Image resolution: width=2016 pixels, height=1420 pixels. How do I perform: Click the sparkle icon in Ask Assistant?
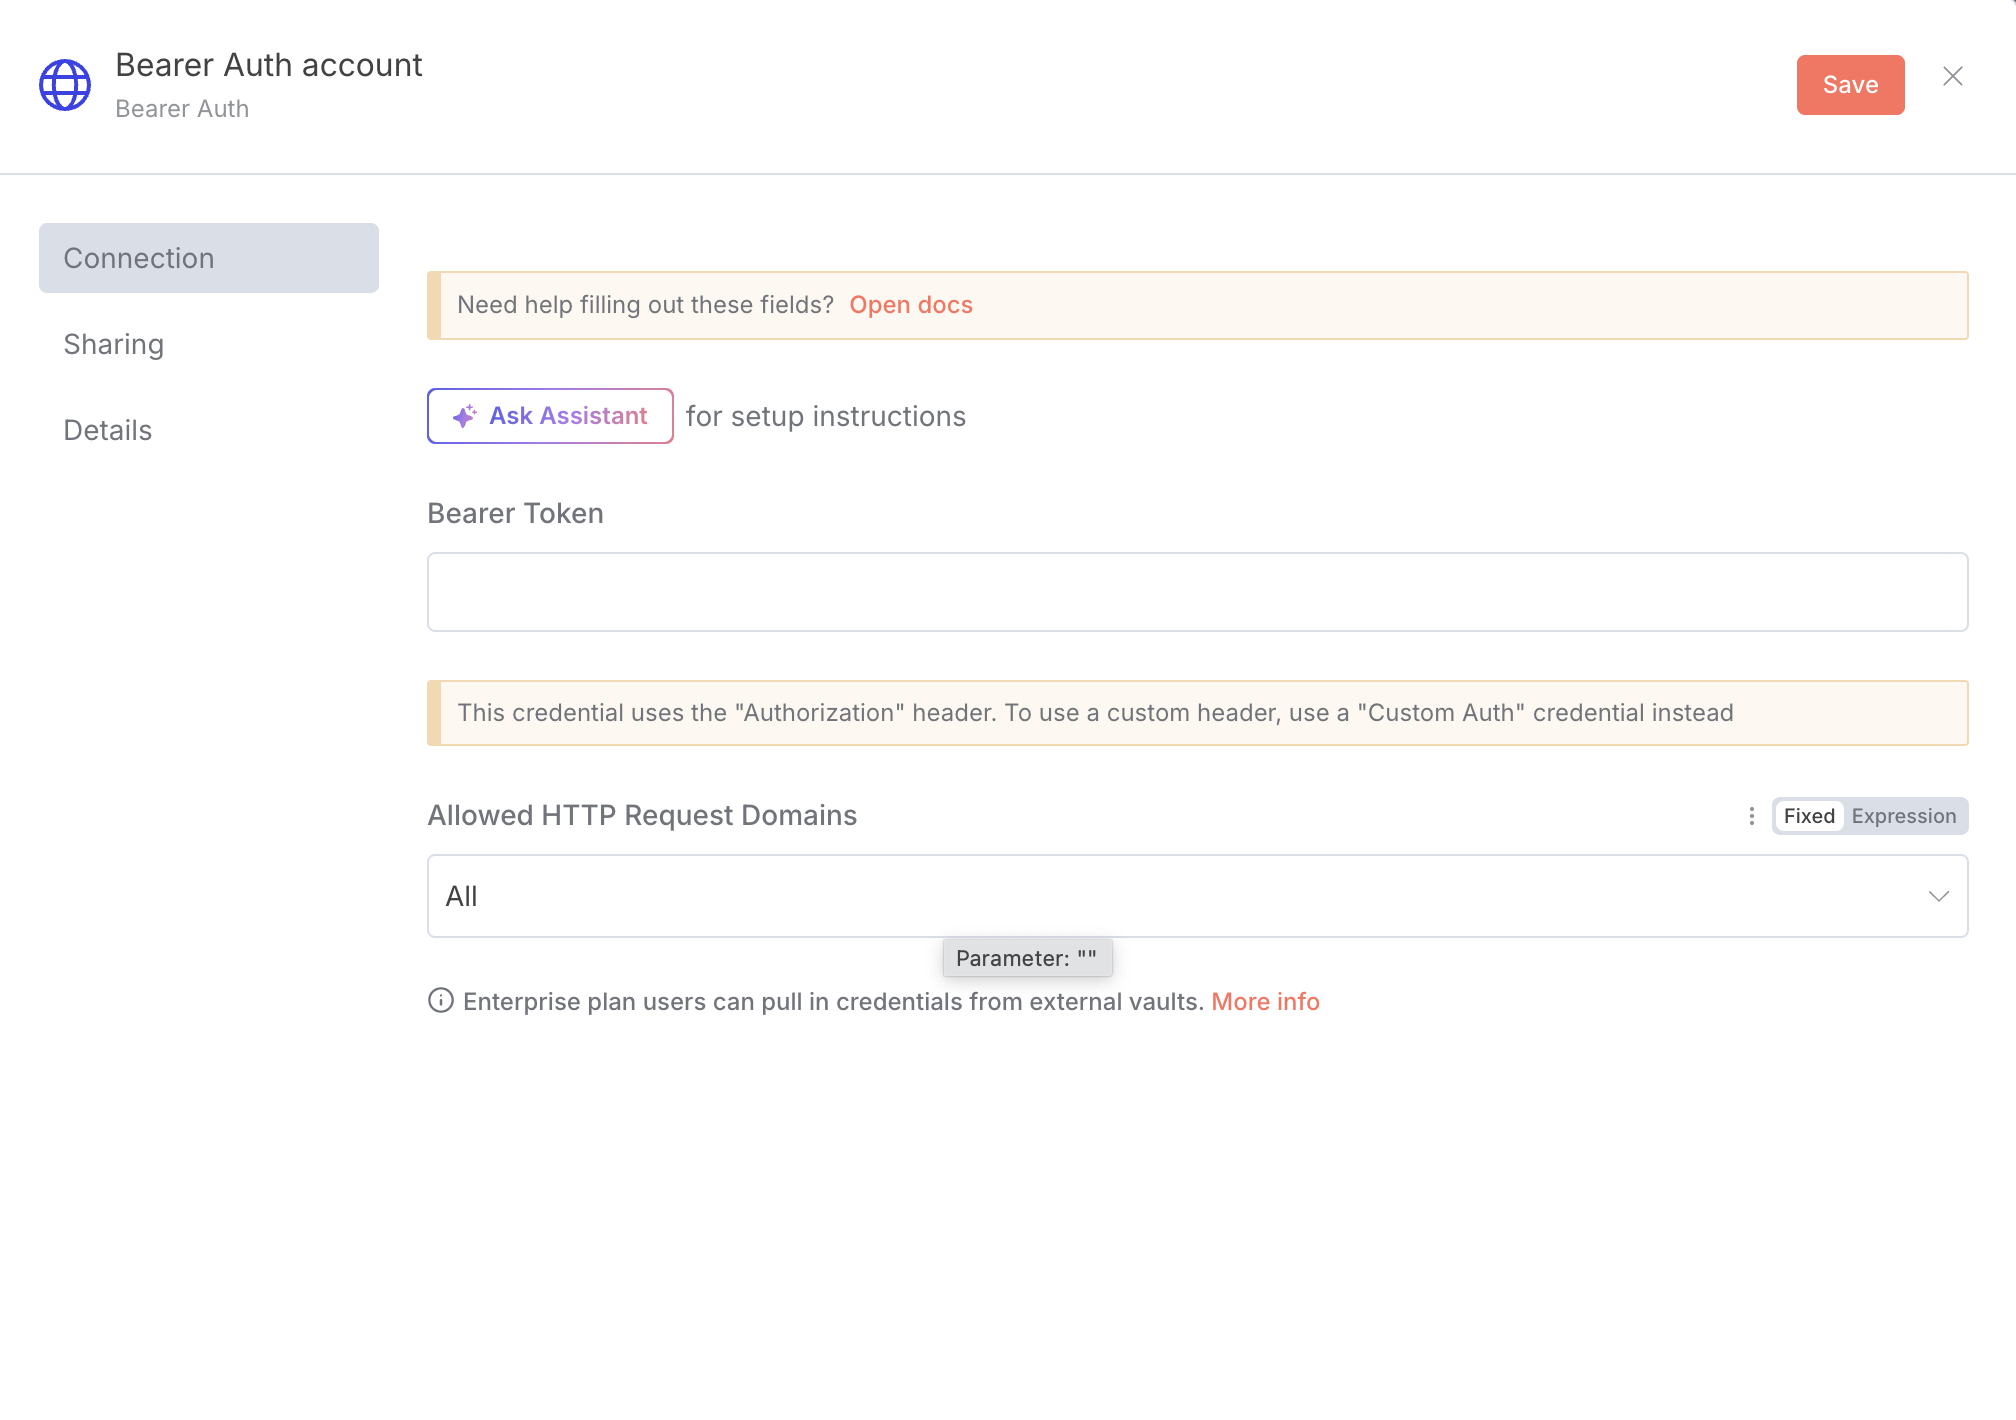(464, 416)
